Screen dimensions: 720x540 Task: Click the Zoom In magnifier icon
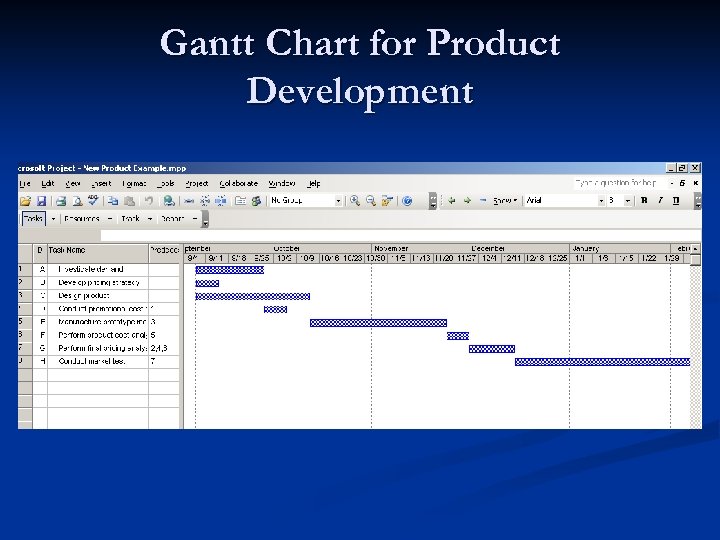[354, 201]
